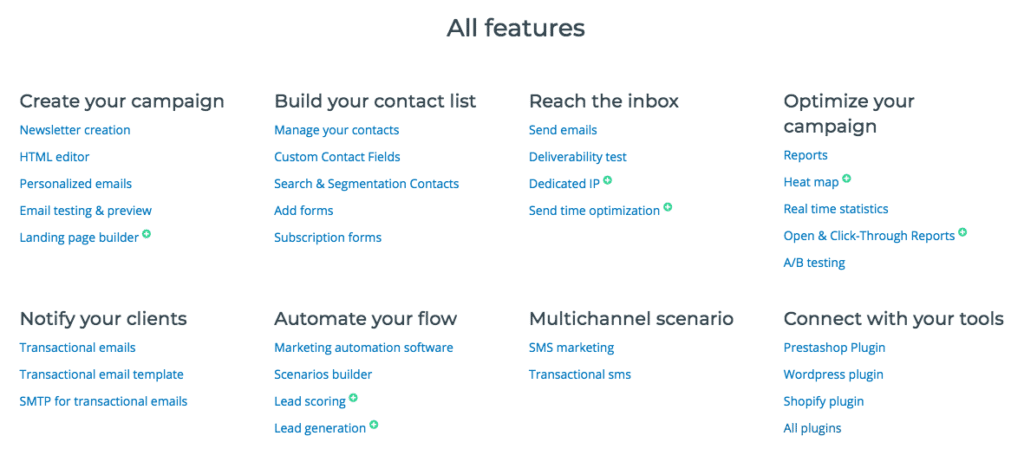Viewport: 1024px width, 462px height.
Task: Click green plus icon beside Heat map
Action: pos(846,178)
